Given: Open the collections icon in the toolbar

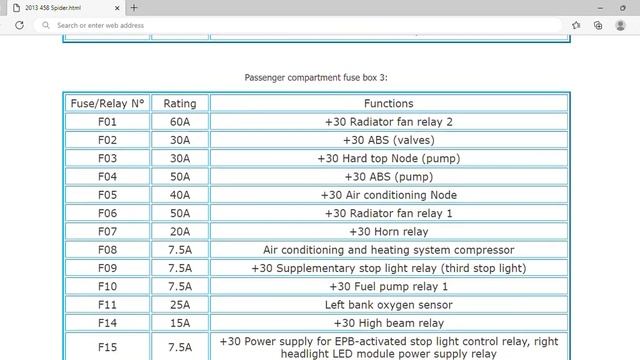Looking at the screenshot, I should [x=598, y=25].
